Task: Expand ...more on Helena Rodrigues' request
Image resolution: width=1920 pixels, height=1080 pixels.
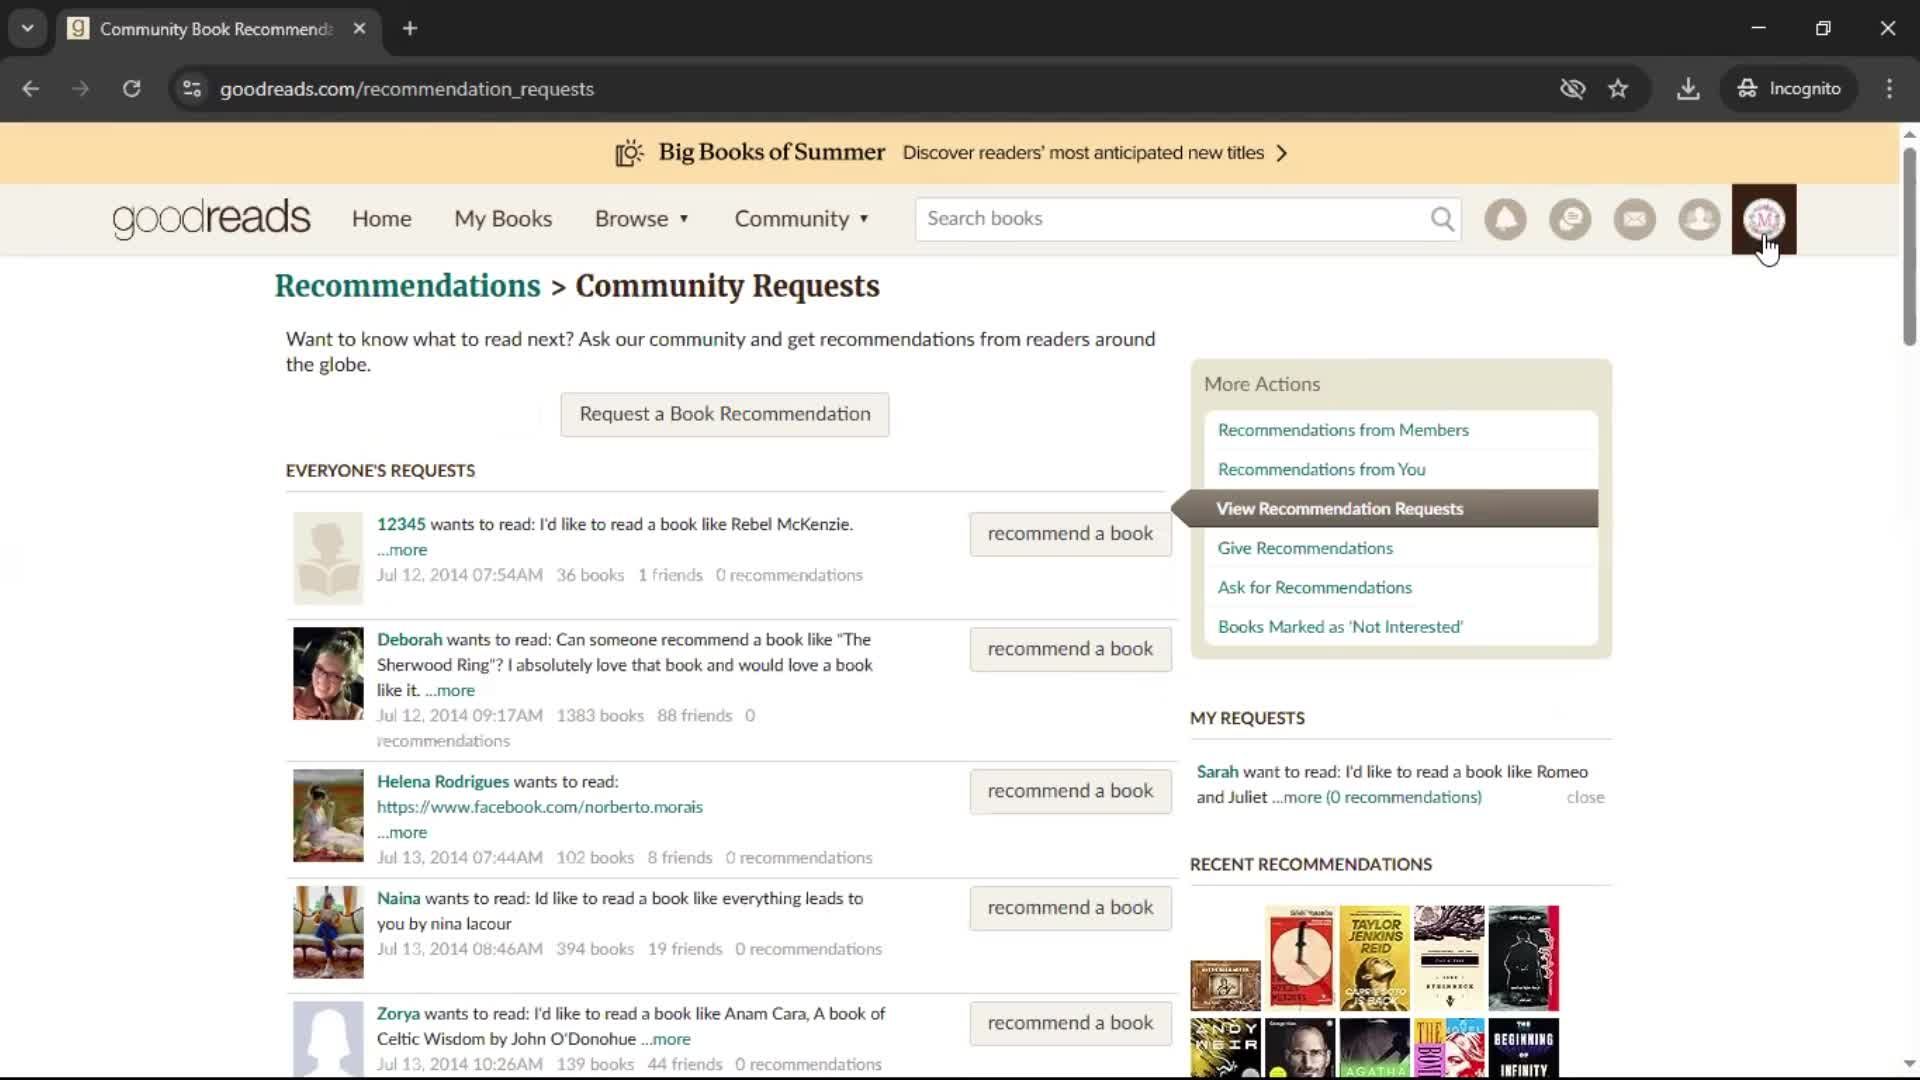Action: [402, 833]
